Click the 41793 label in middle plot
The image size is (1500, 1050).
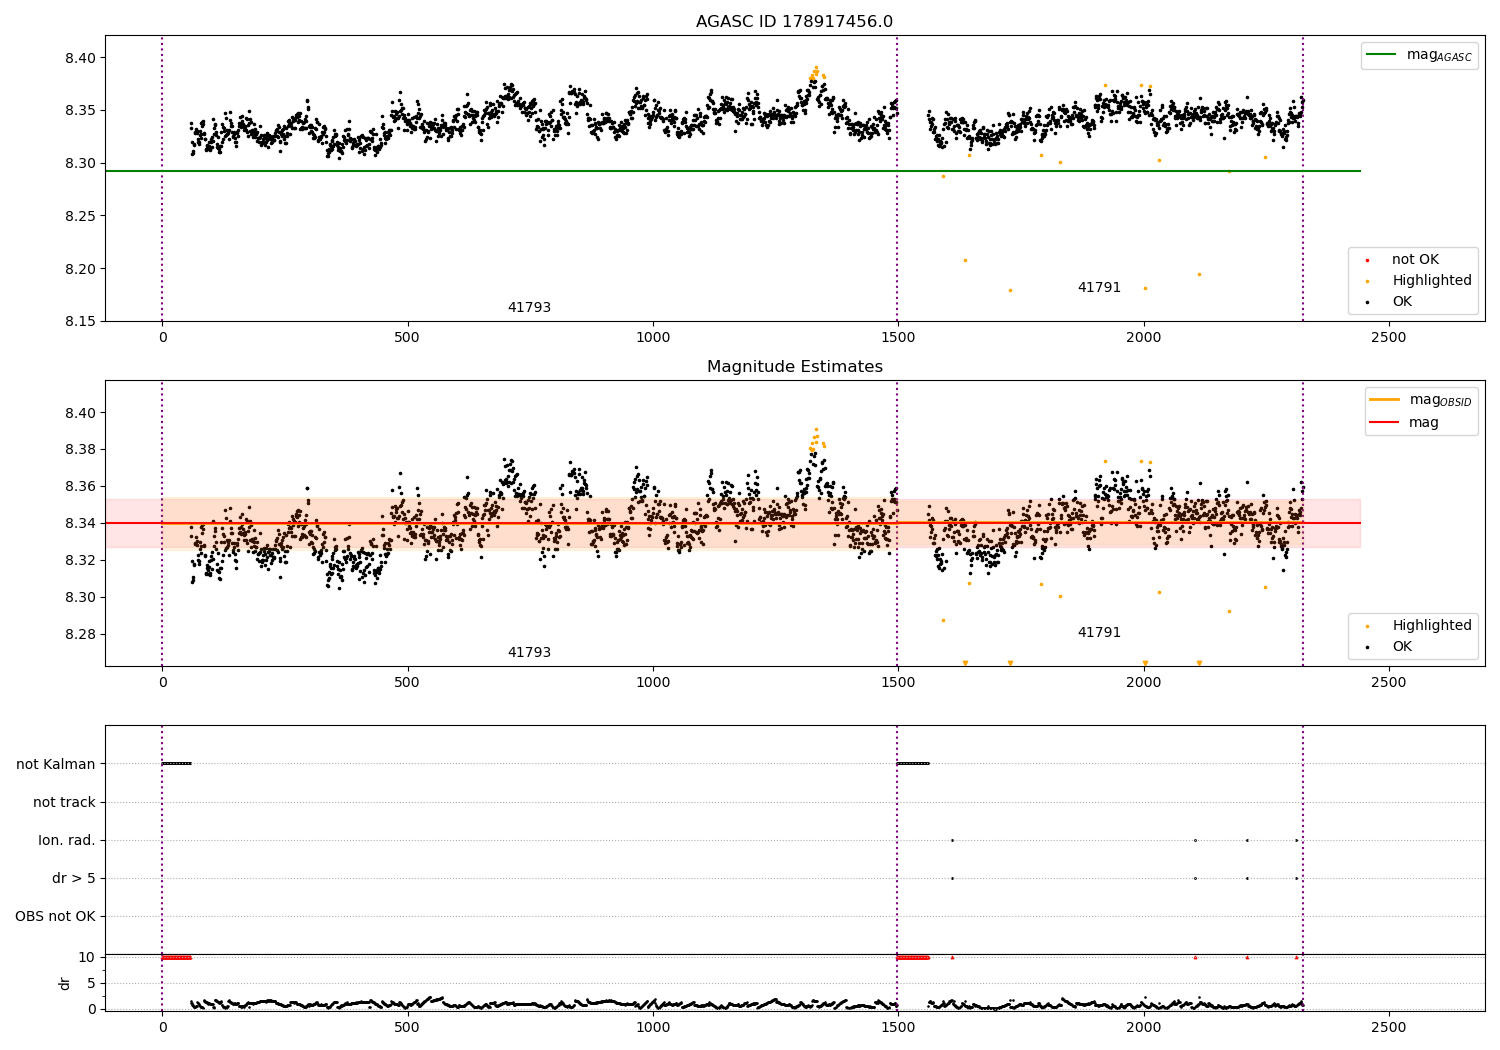pyautogui.click(x=529, y=653)
